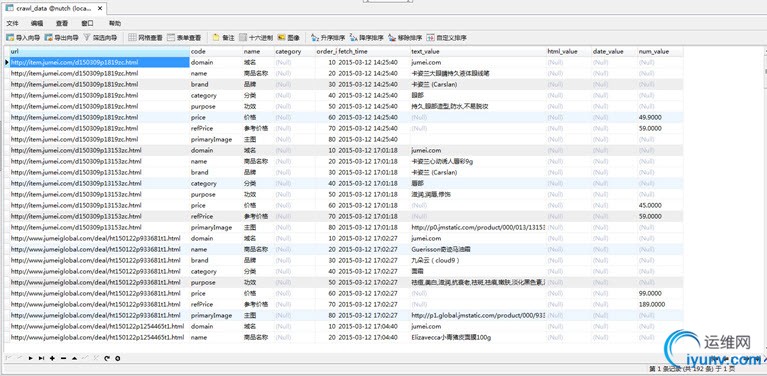Open the 导入向导 import wizard

point(23,37)
